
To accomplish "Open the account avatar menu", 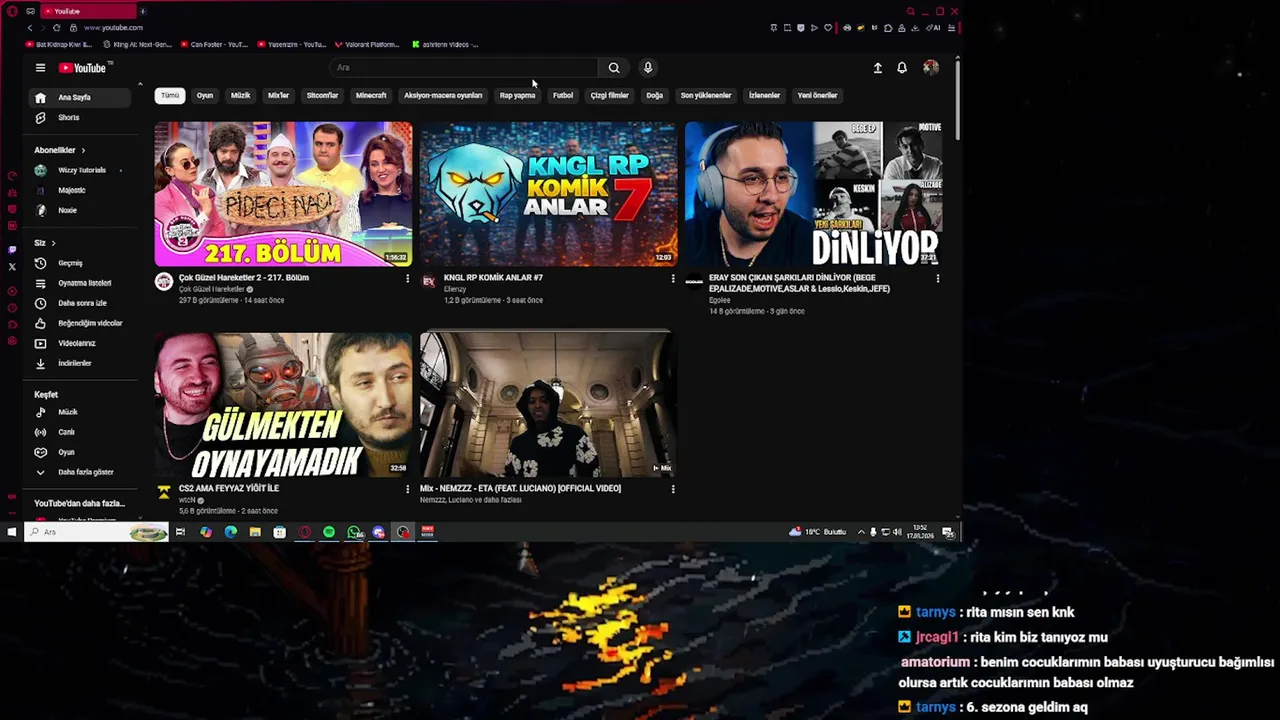I will tap(931, 68).
